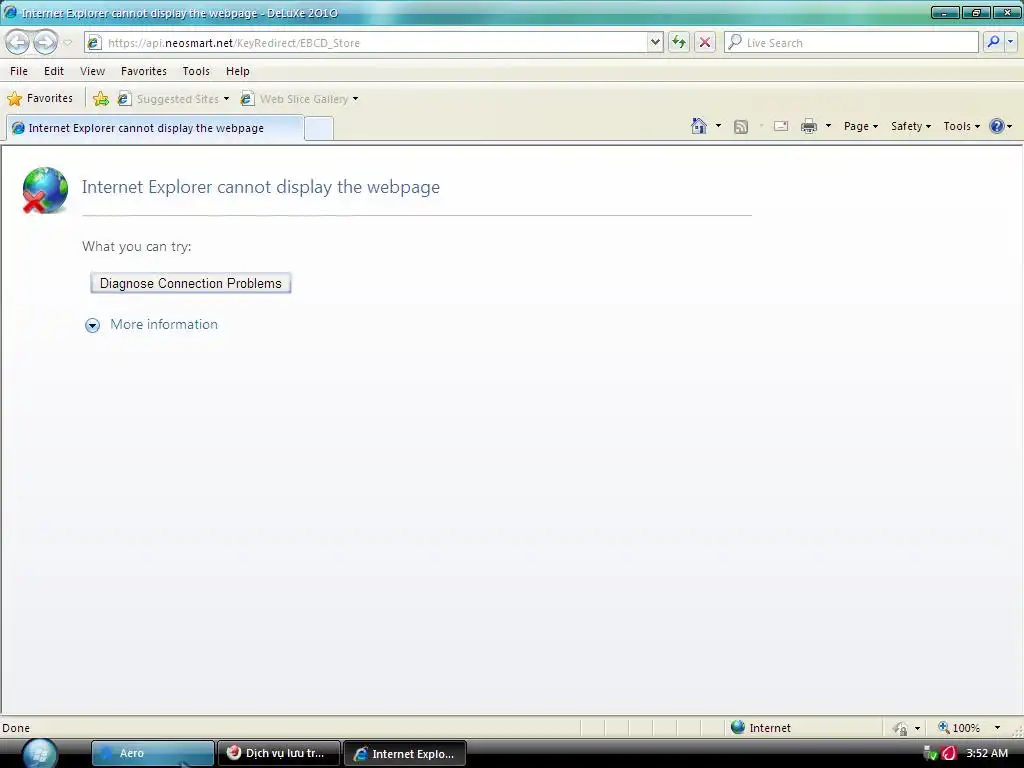
Task: Click the Internet security zone indicator
Action: pyautogui.click(x=761, y=728)
